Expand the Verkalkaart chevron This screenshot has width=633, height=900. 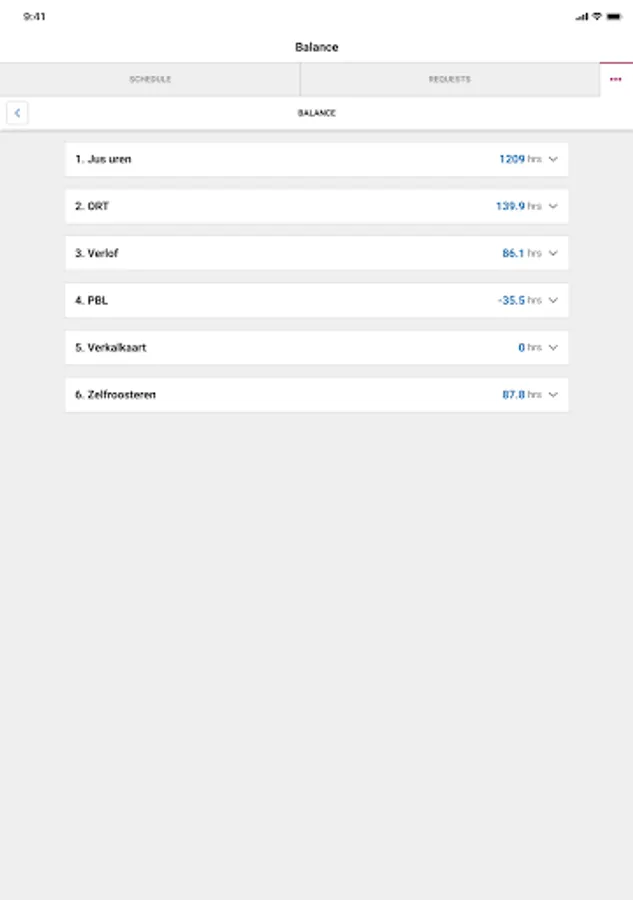point(553,347)
